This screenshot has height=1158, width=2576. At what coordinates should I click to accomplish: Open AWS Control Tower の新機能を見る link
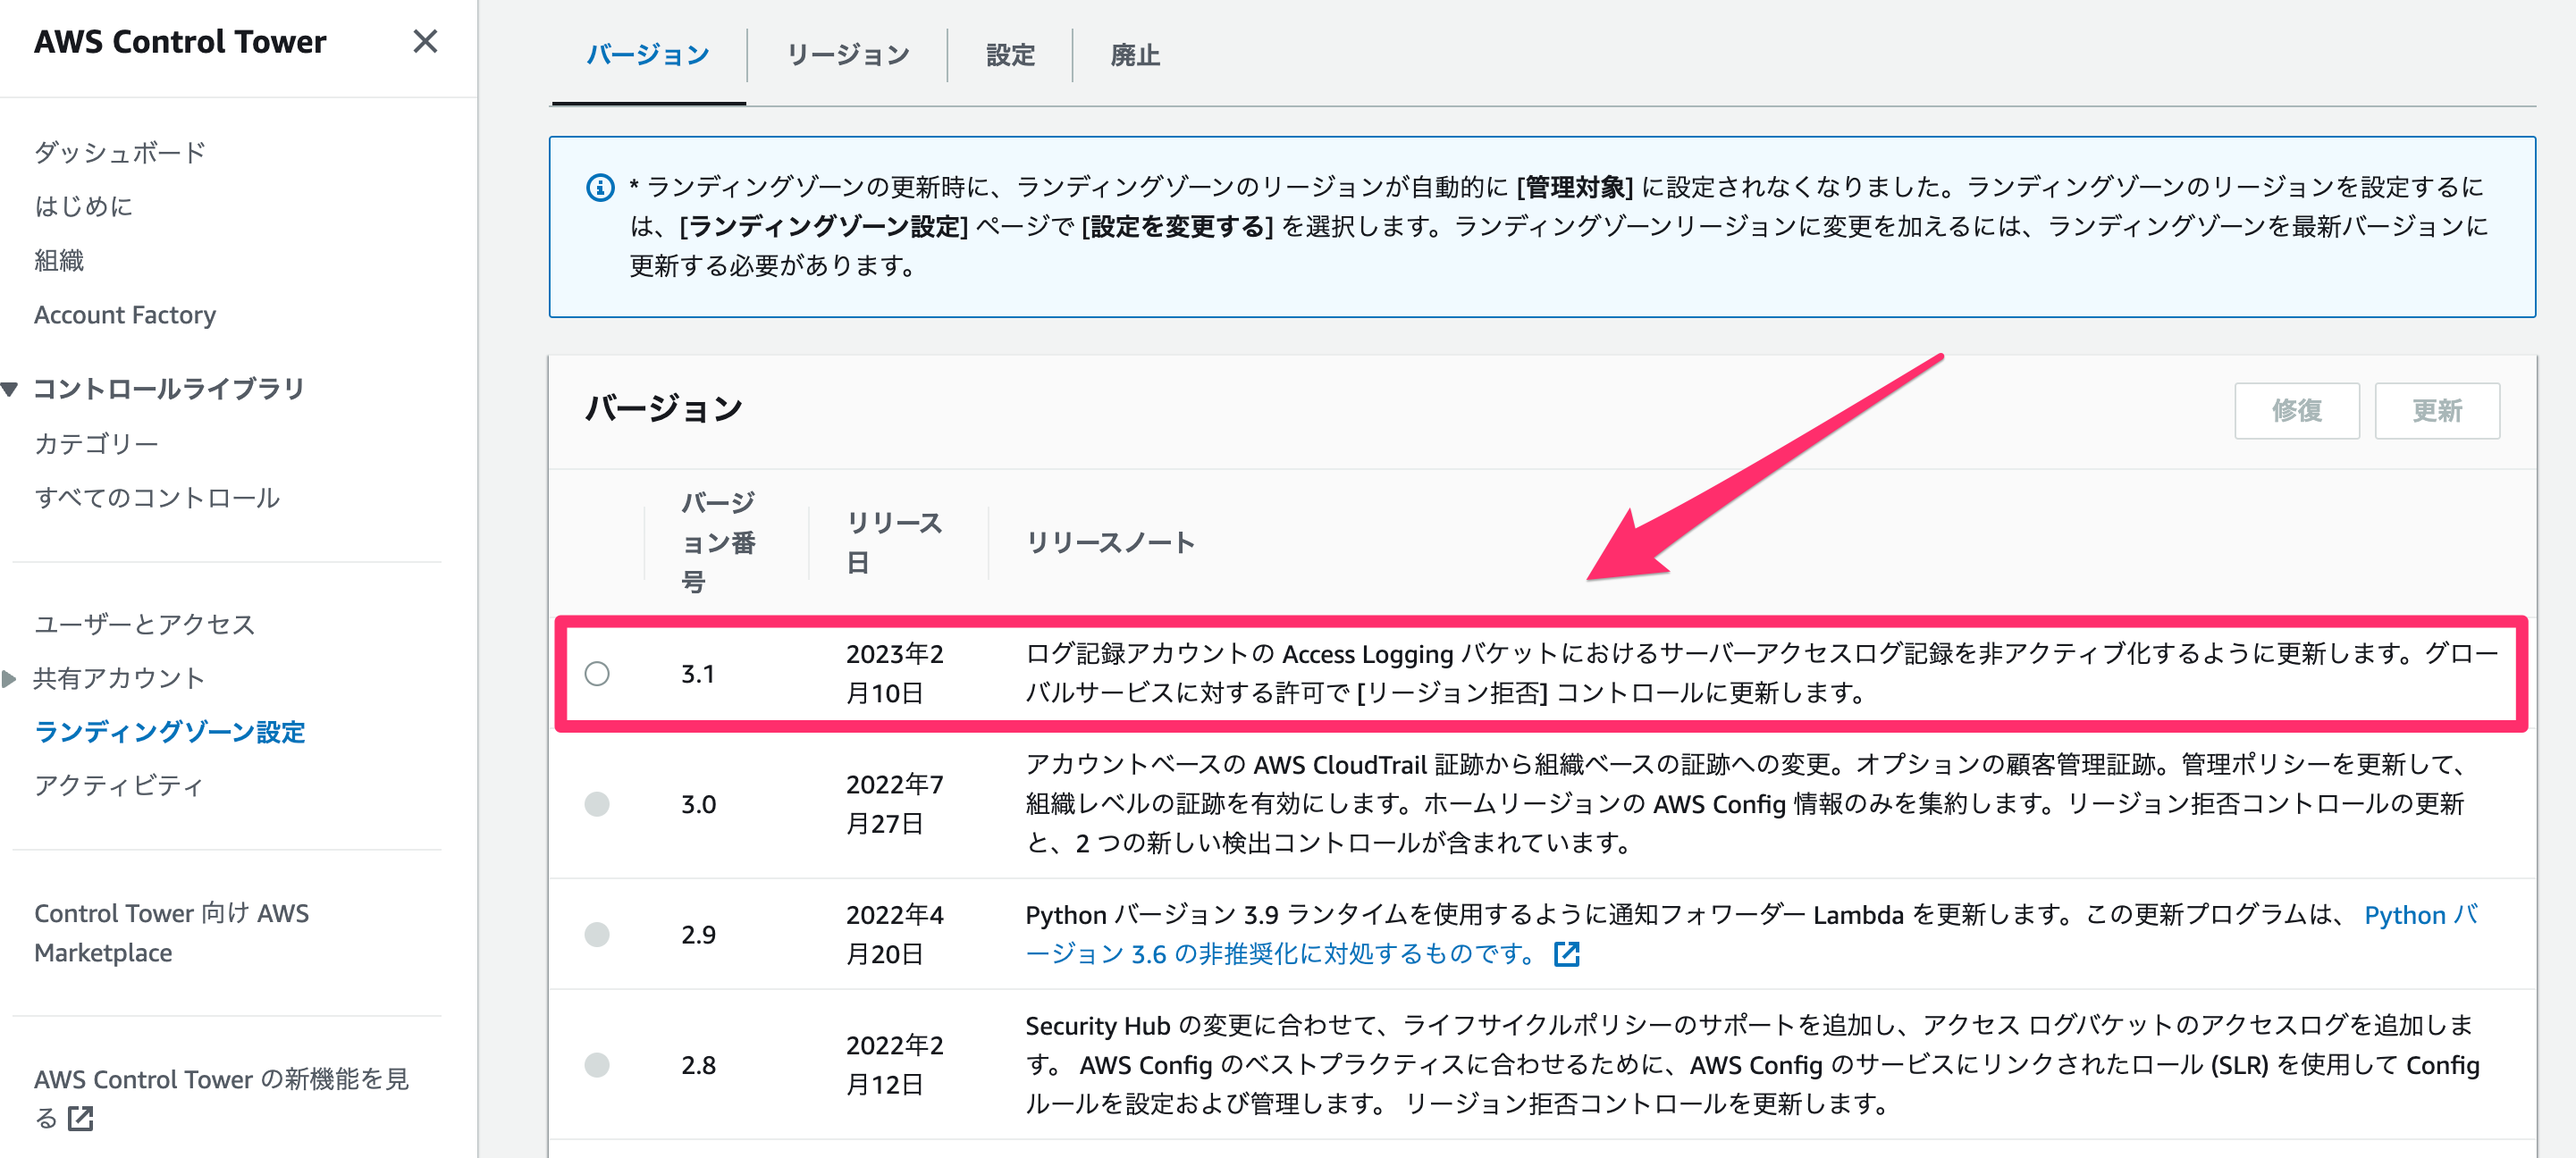[221, 1098]
